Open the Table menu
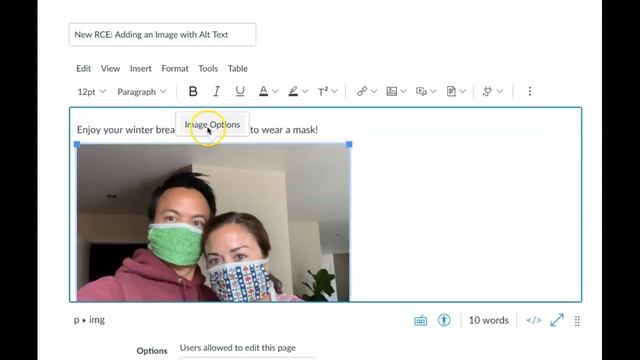 (238, 69)
